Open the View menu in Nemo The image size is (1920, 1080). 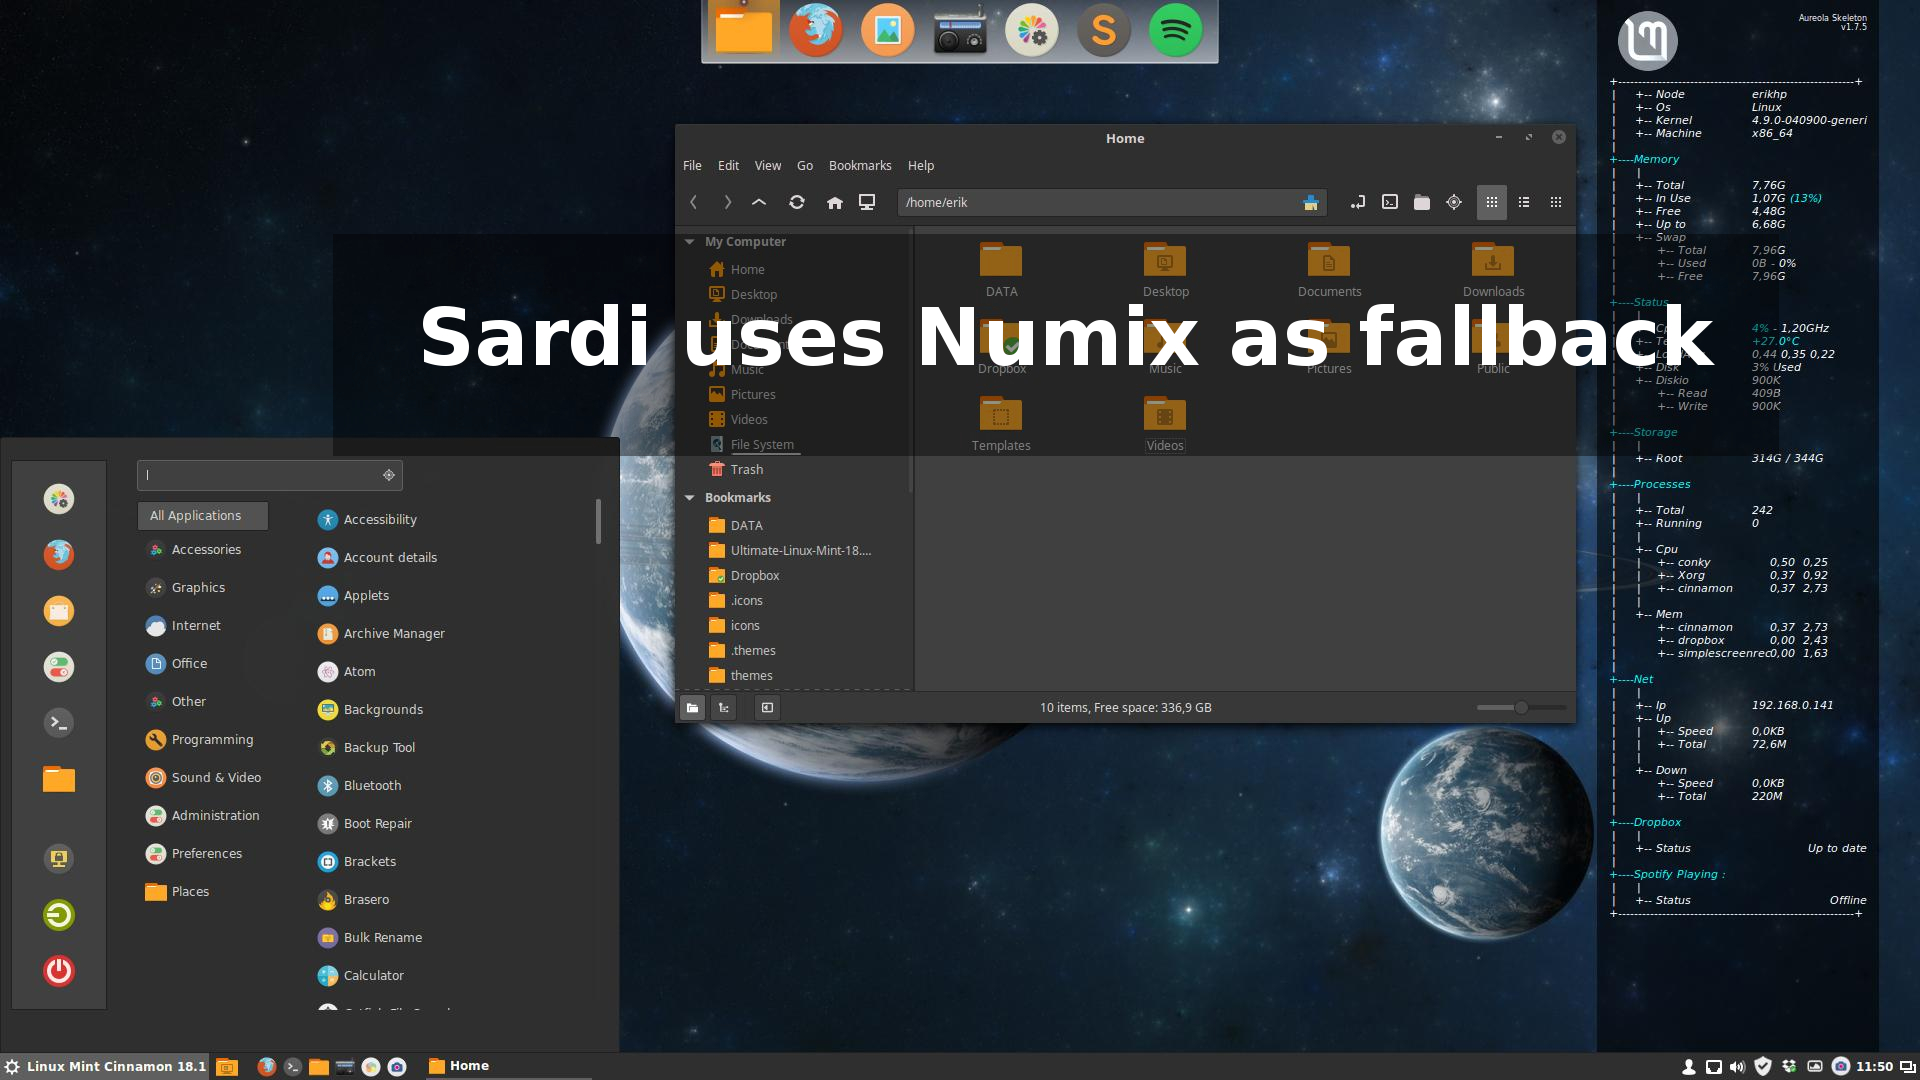[767, 165]
